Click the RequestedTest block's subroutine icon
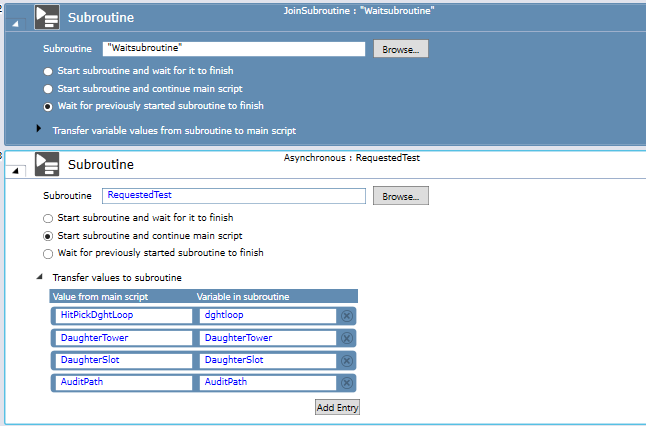Image resolution: width=646 pixels, height=426 pixels. click(47, 164)
